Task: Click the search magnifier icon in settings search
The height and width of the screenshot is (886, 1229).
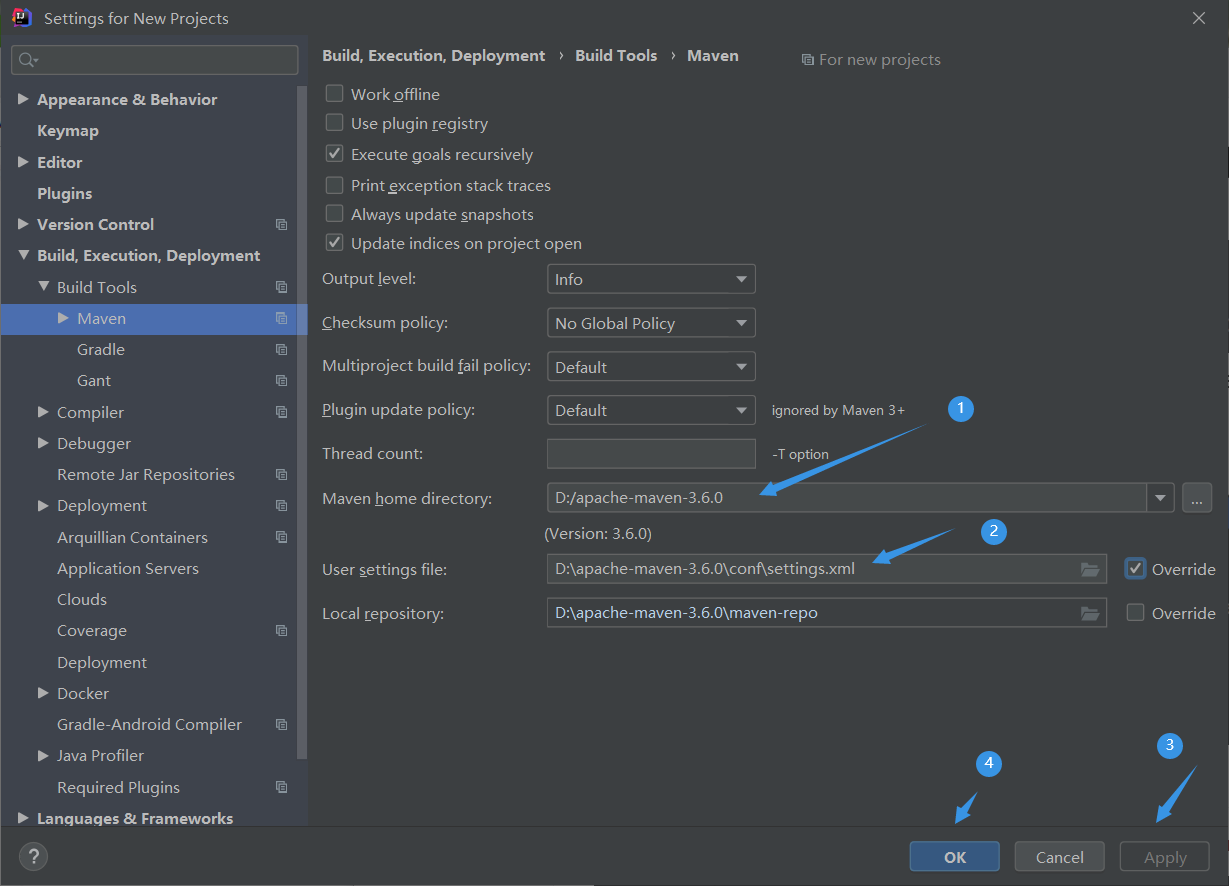Action: coord(28,60)
